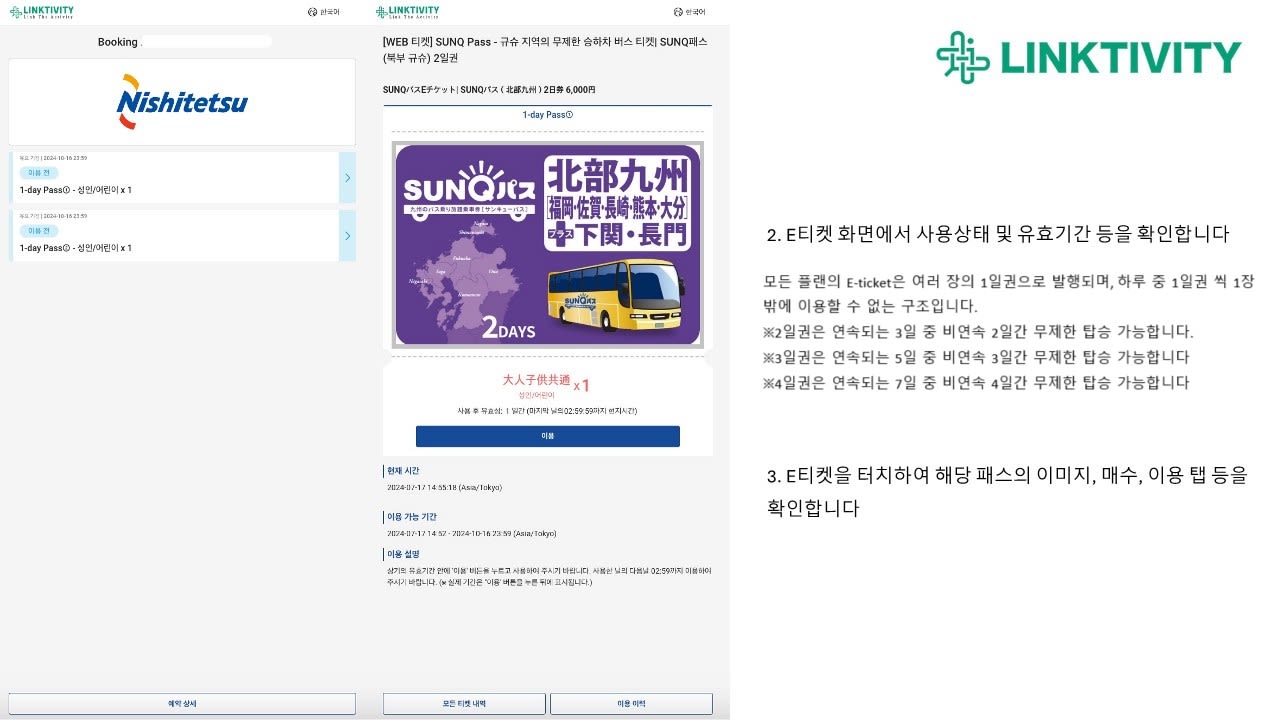Open 예약 상세 booking details button

pyautogui.click(x=182, y=704)
